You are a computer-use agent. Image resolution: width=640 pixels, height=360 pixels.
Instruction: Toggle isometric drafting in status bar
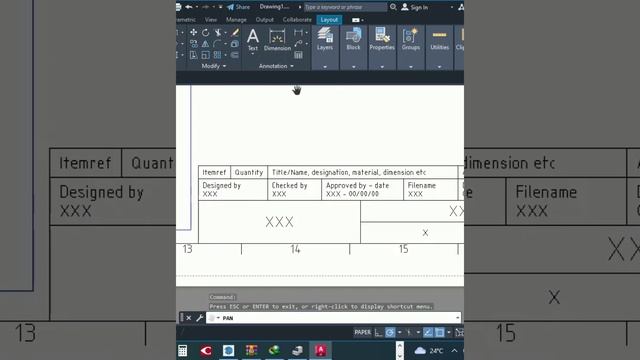click(409, 333)
